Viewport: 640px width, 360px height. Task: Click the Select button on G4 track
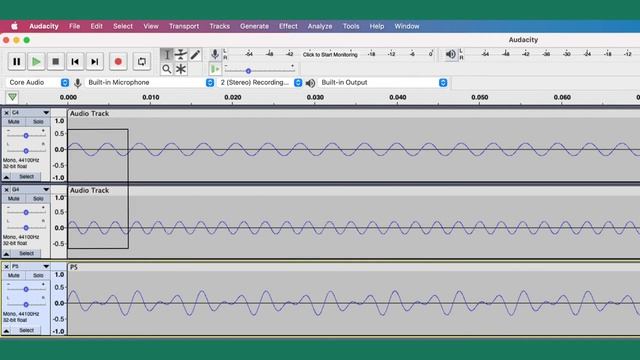tap(26, 253)
